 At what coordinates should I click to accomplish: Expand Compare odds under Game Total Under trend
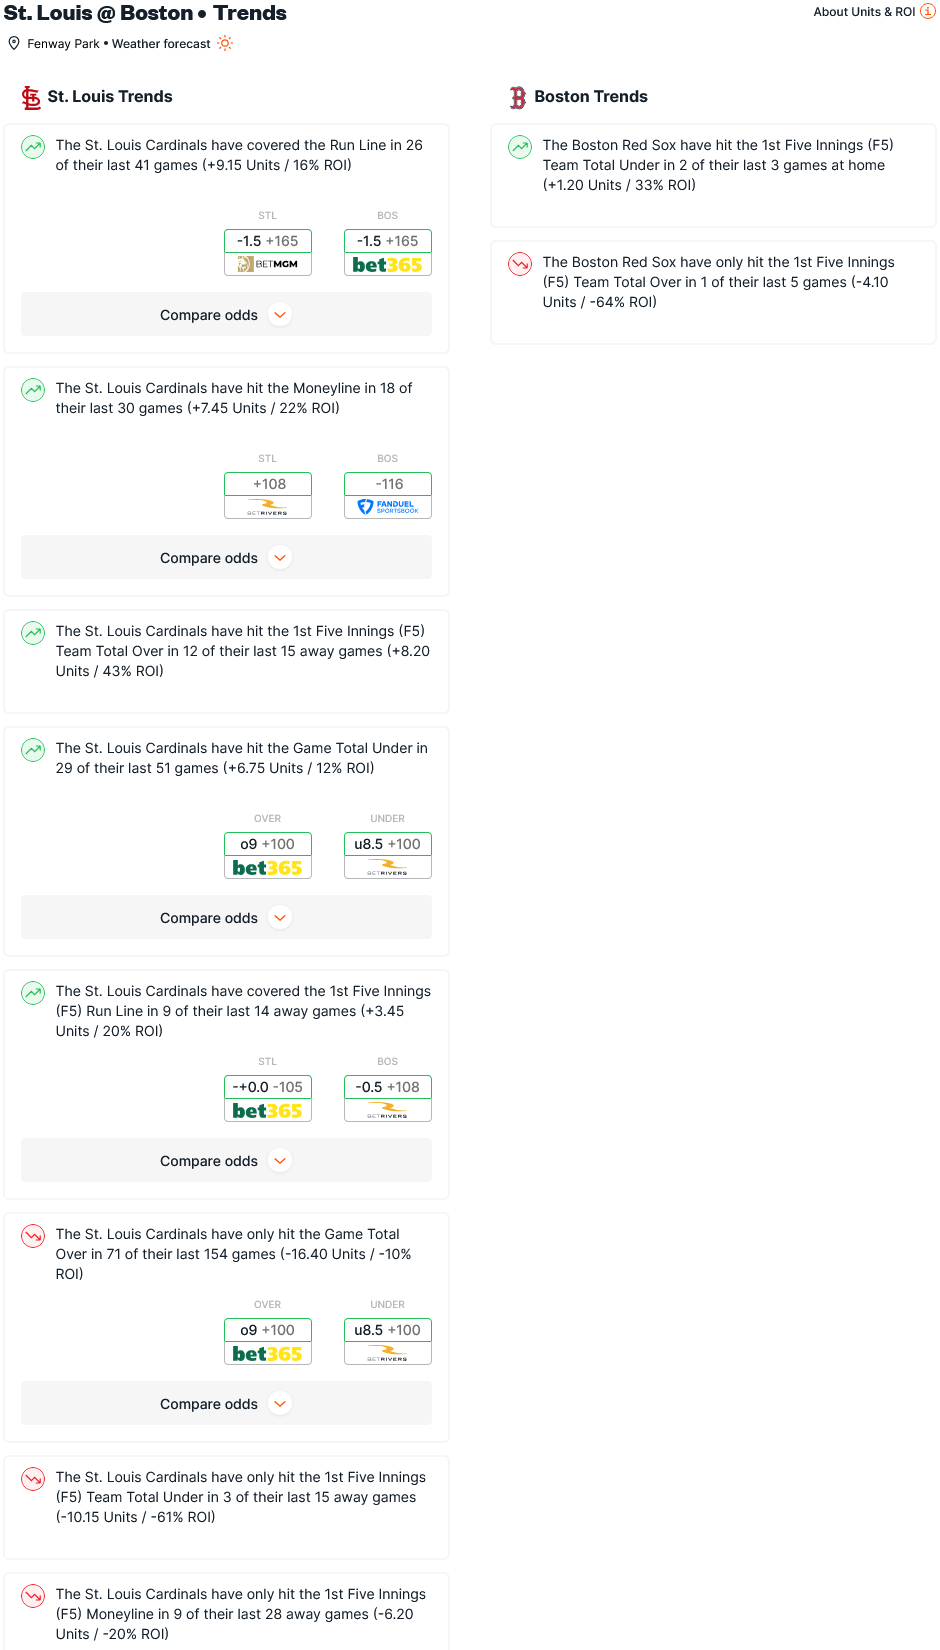(226, 918)
